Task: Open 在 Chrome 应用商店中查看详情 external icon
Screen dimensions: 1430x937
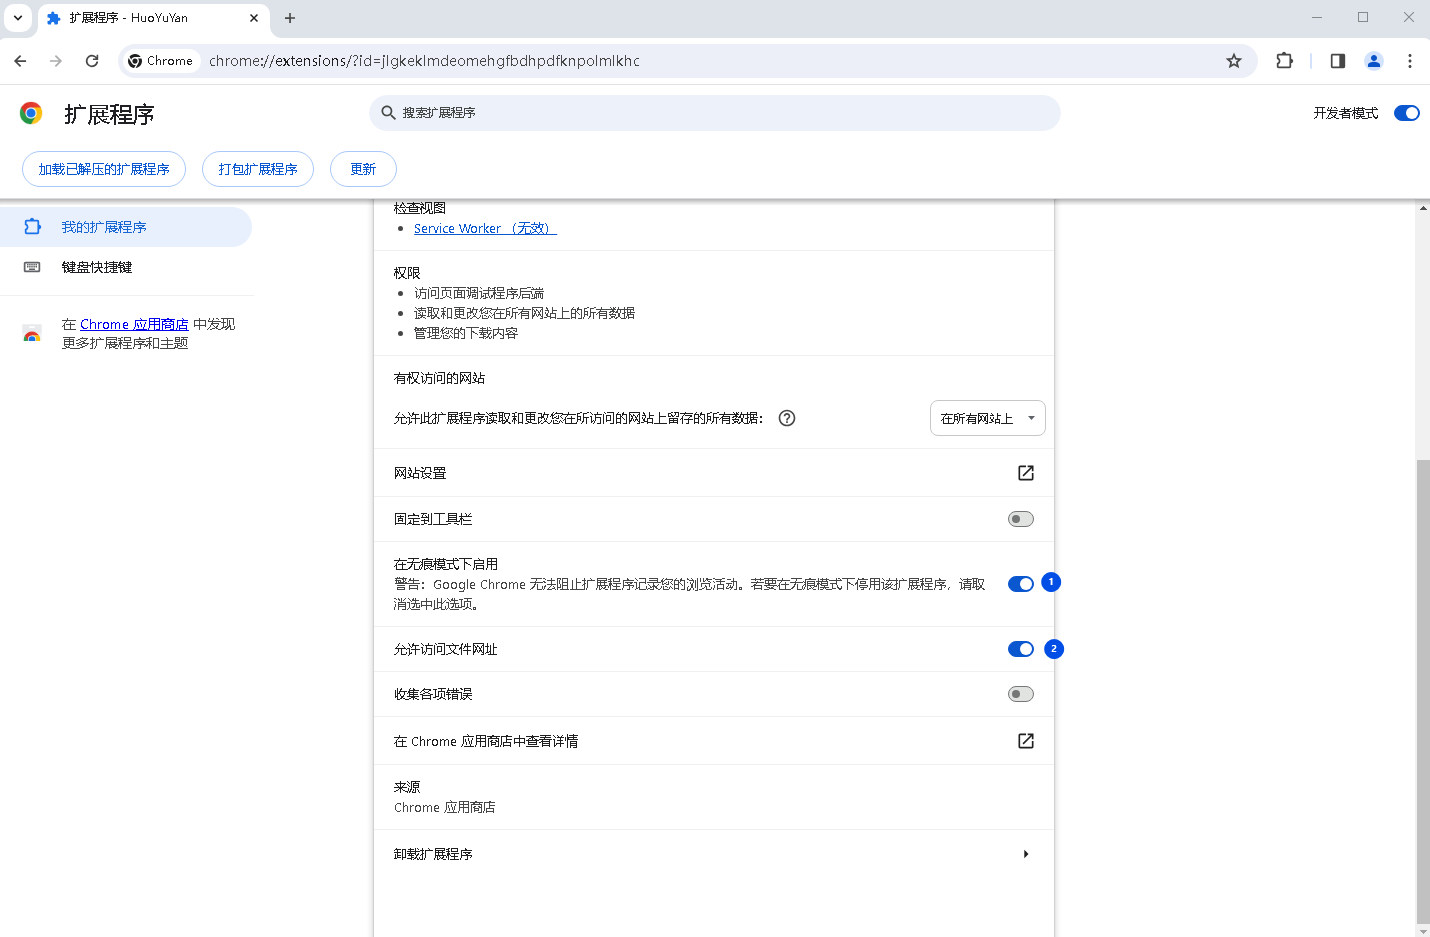Action: coord(1026,741)
